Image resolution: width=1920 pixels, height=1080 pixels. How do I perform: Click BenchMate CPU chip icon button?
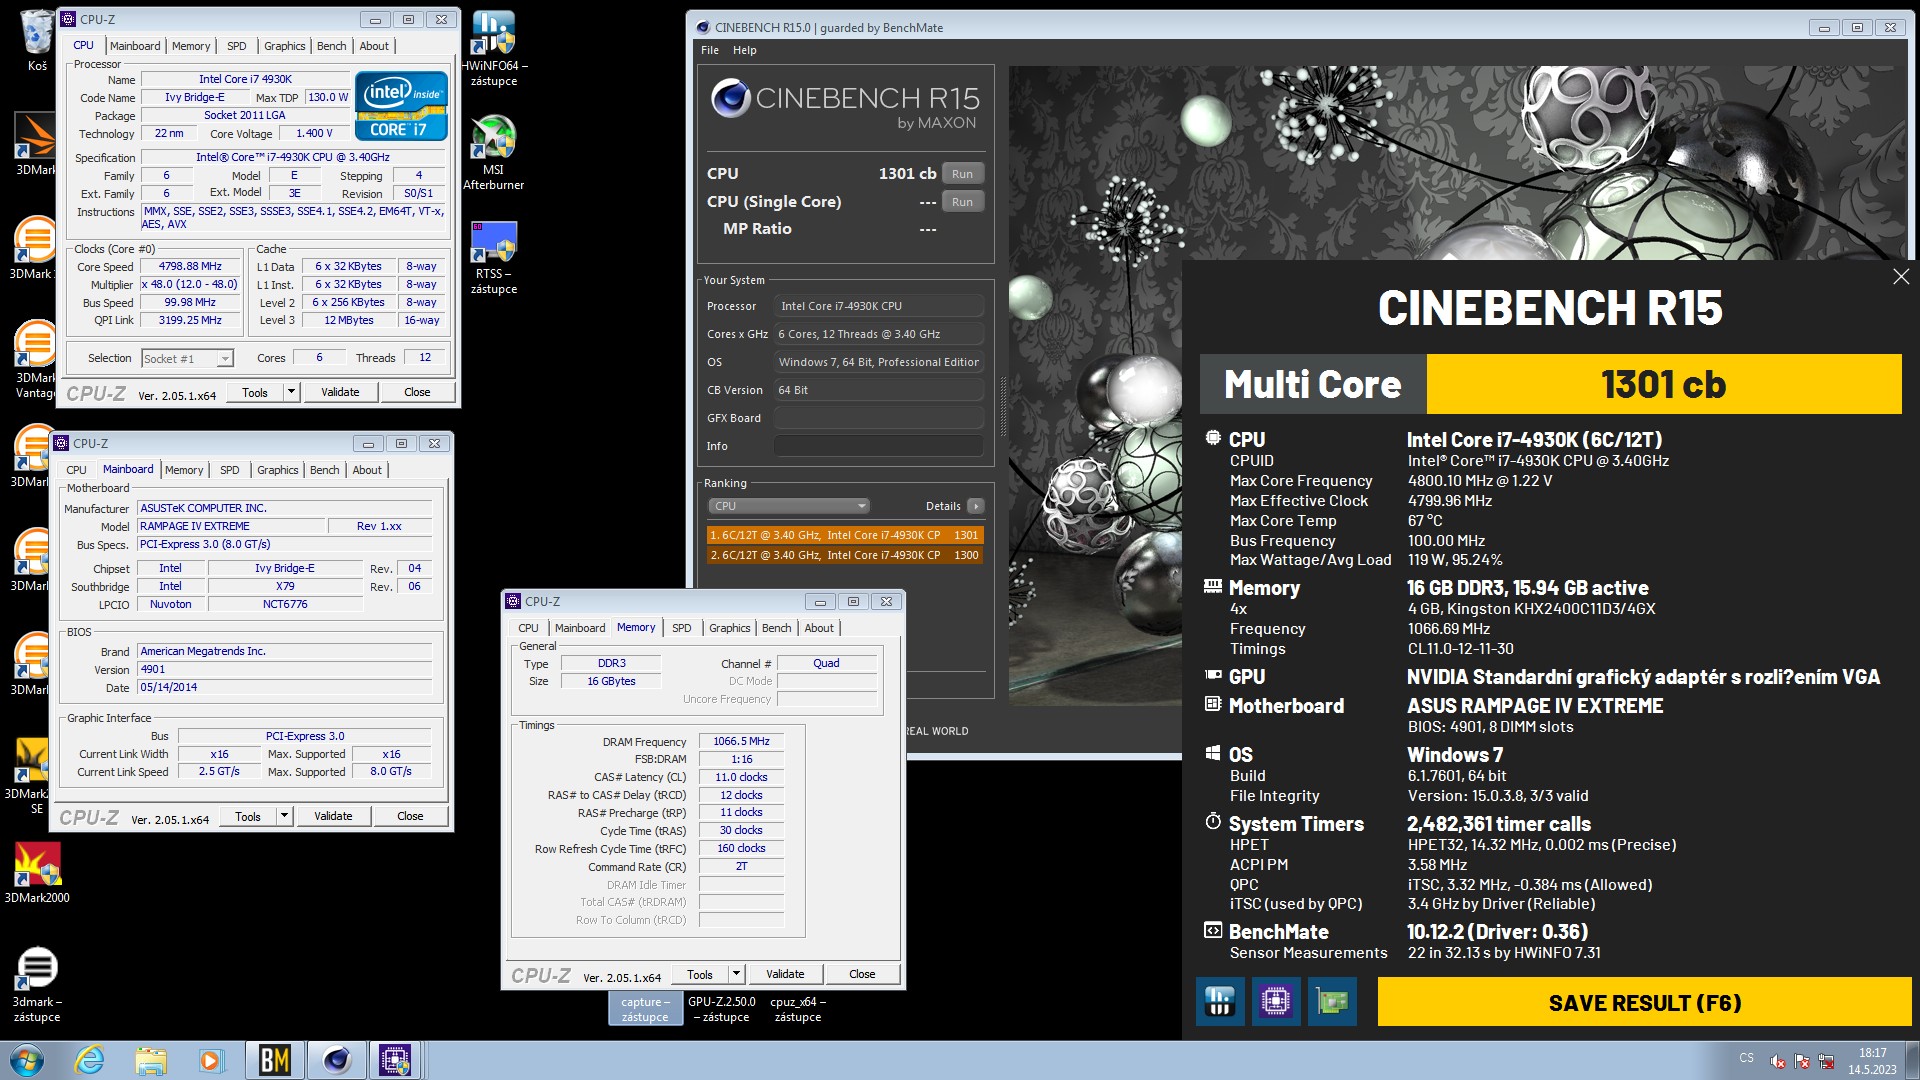[x=1276, y=1001]
